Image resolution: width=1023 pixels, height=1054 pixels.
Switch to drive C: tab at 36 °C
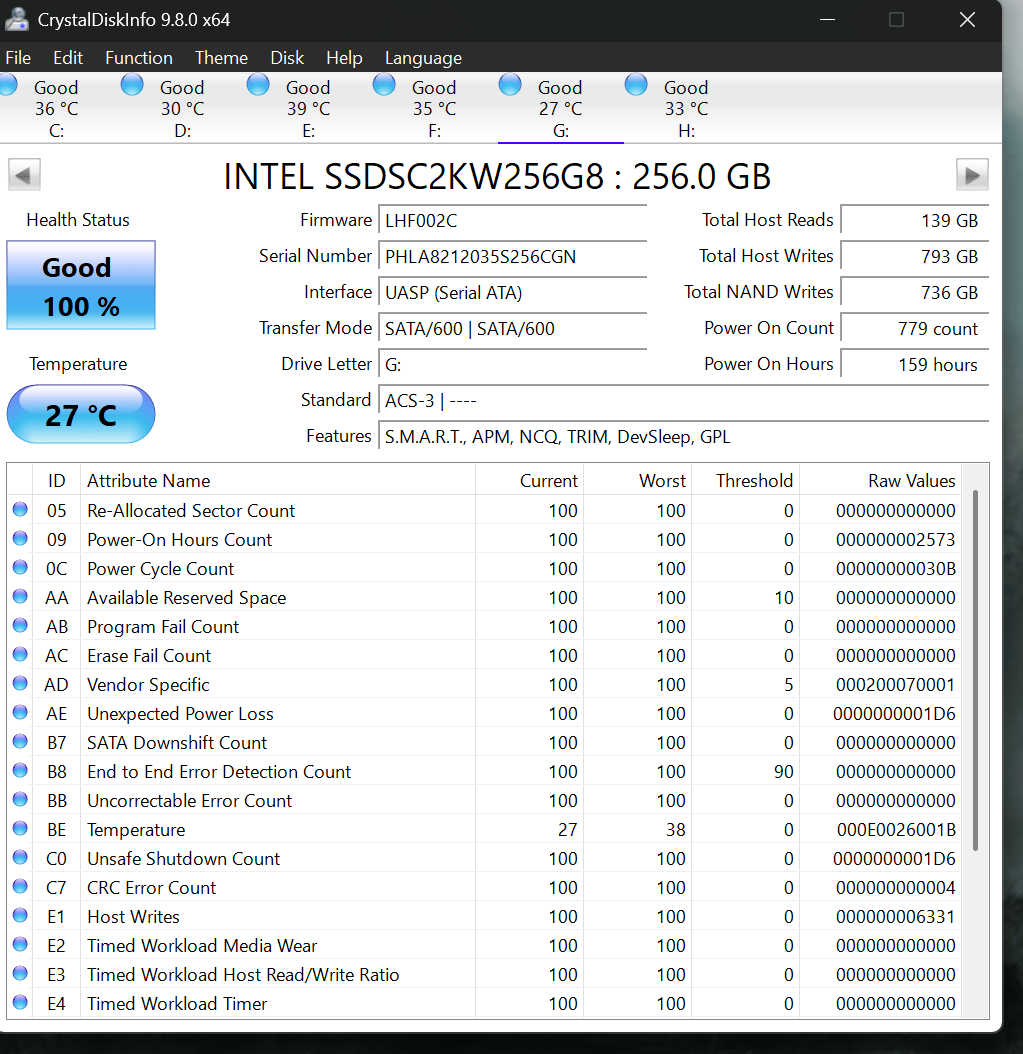56,108
